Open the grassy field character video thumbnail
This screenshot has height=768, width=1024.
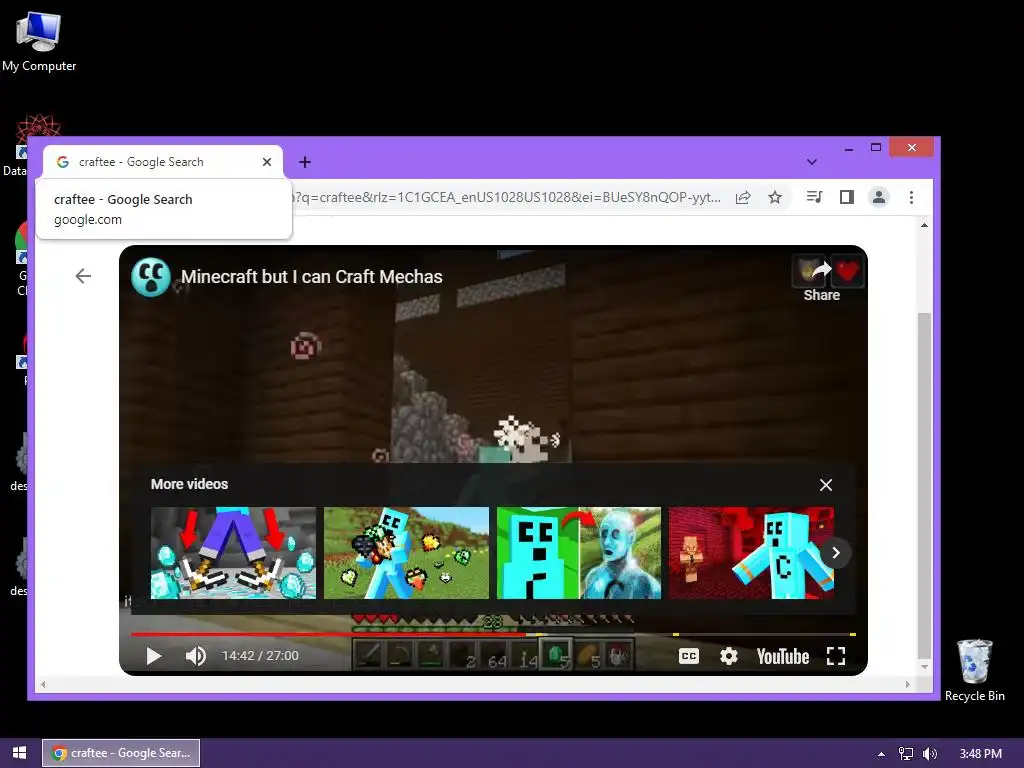pyautogui.click(x=406, y=552)
